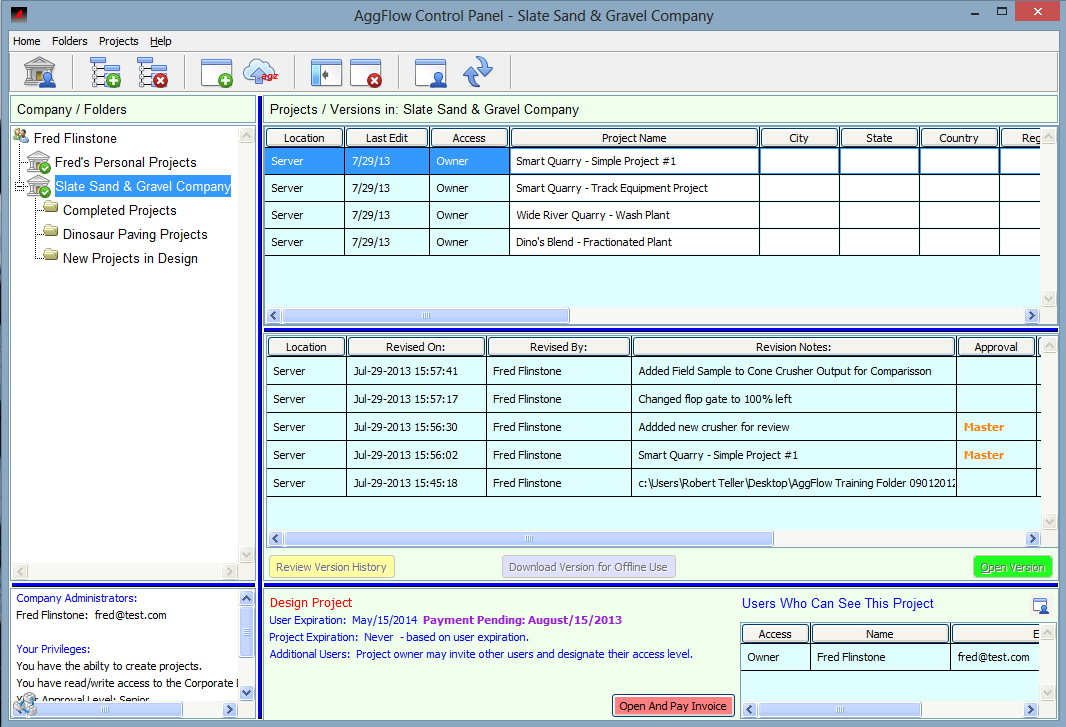Image resolution: width=1066 pixels, height=727 pixels.
Task: Click the versions table horizontal scrollbar thumb
Action: coord(528,539)
